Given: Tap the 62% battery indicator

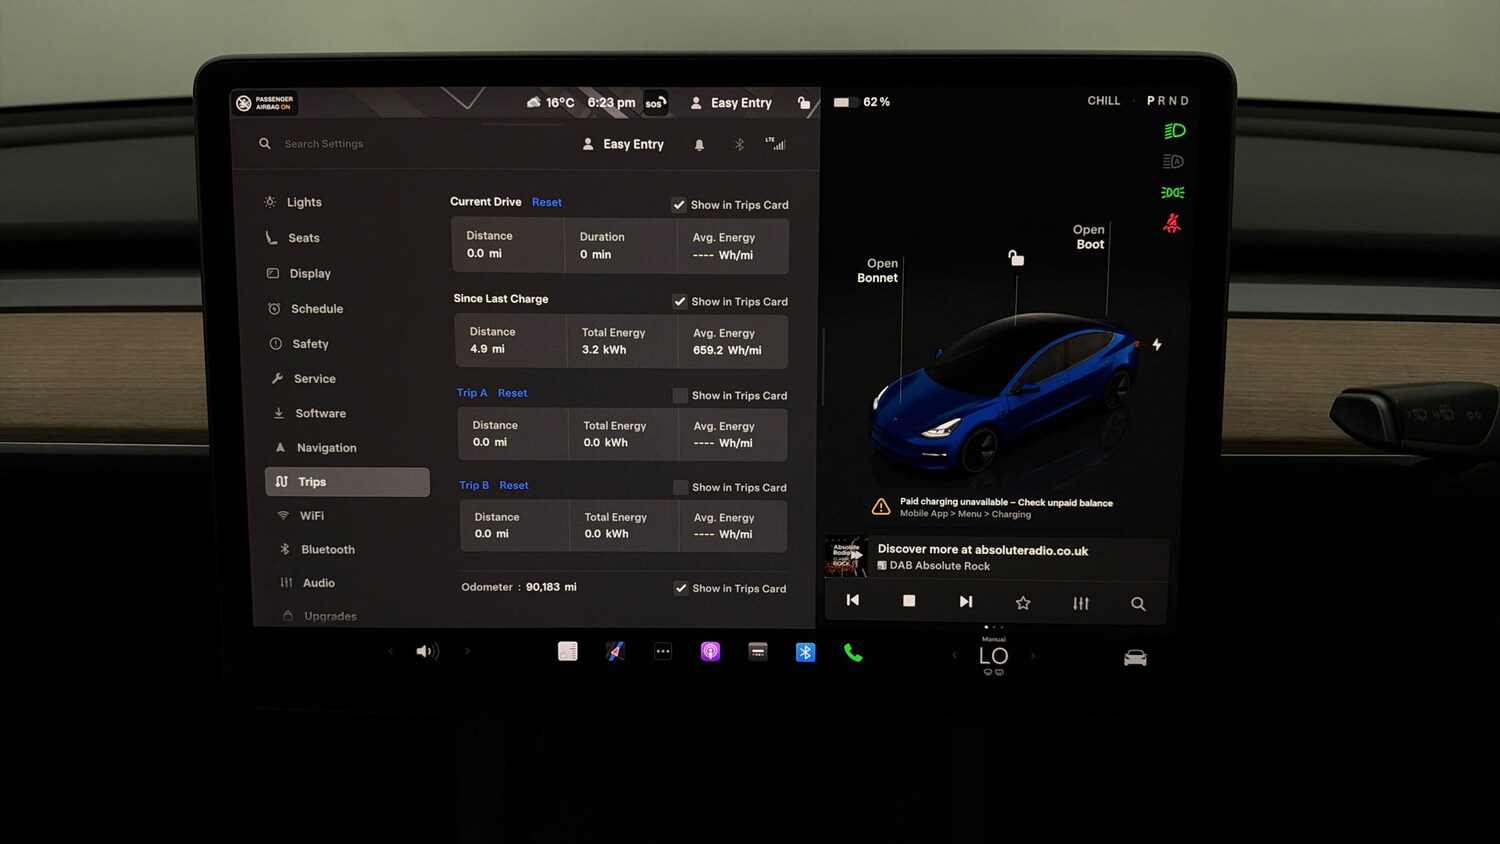Looking at the screenshot, I should (x=862, y=101).
